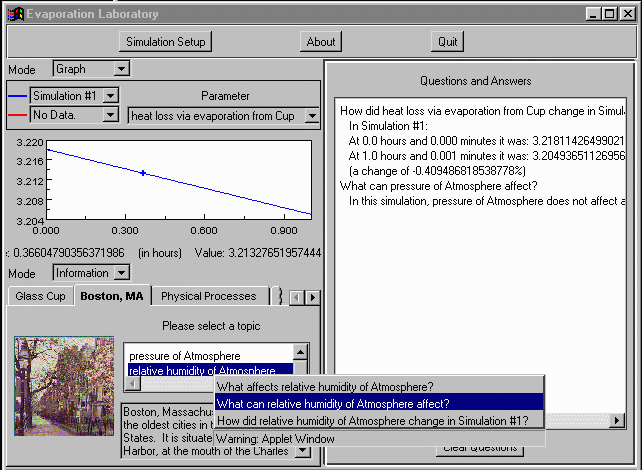Click the blue marker on the graph line
This screenshot has width=642, height=471.
click(x=143, y=173)
